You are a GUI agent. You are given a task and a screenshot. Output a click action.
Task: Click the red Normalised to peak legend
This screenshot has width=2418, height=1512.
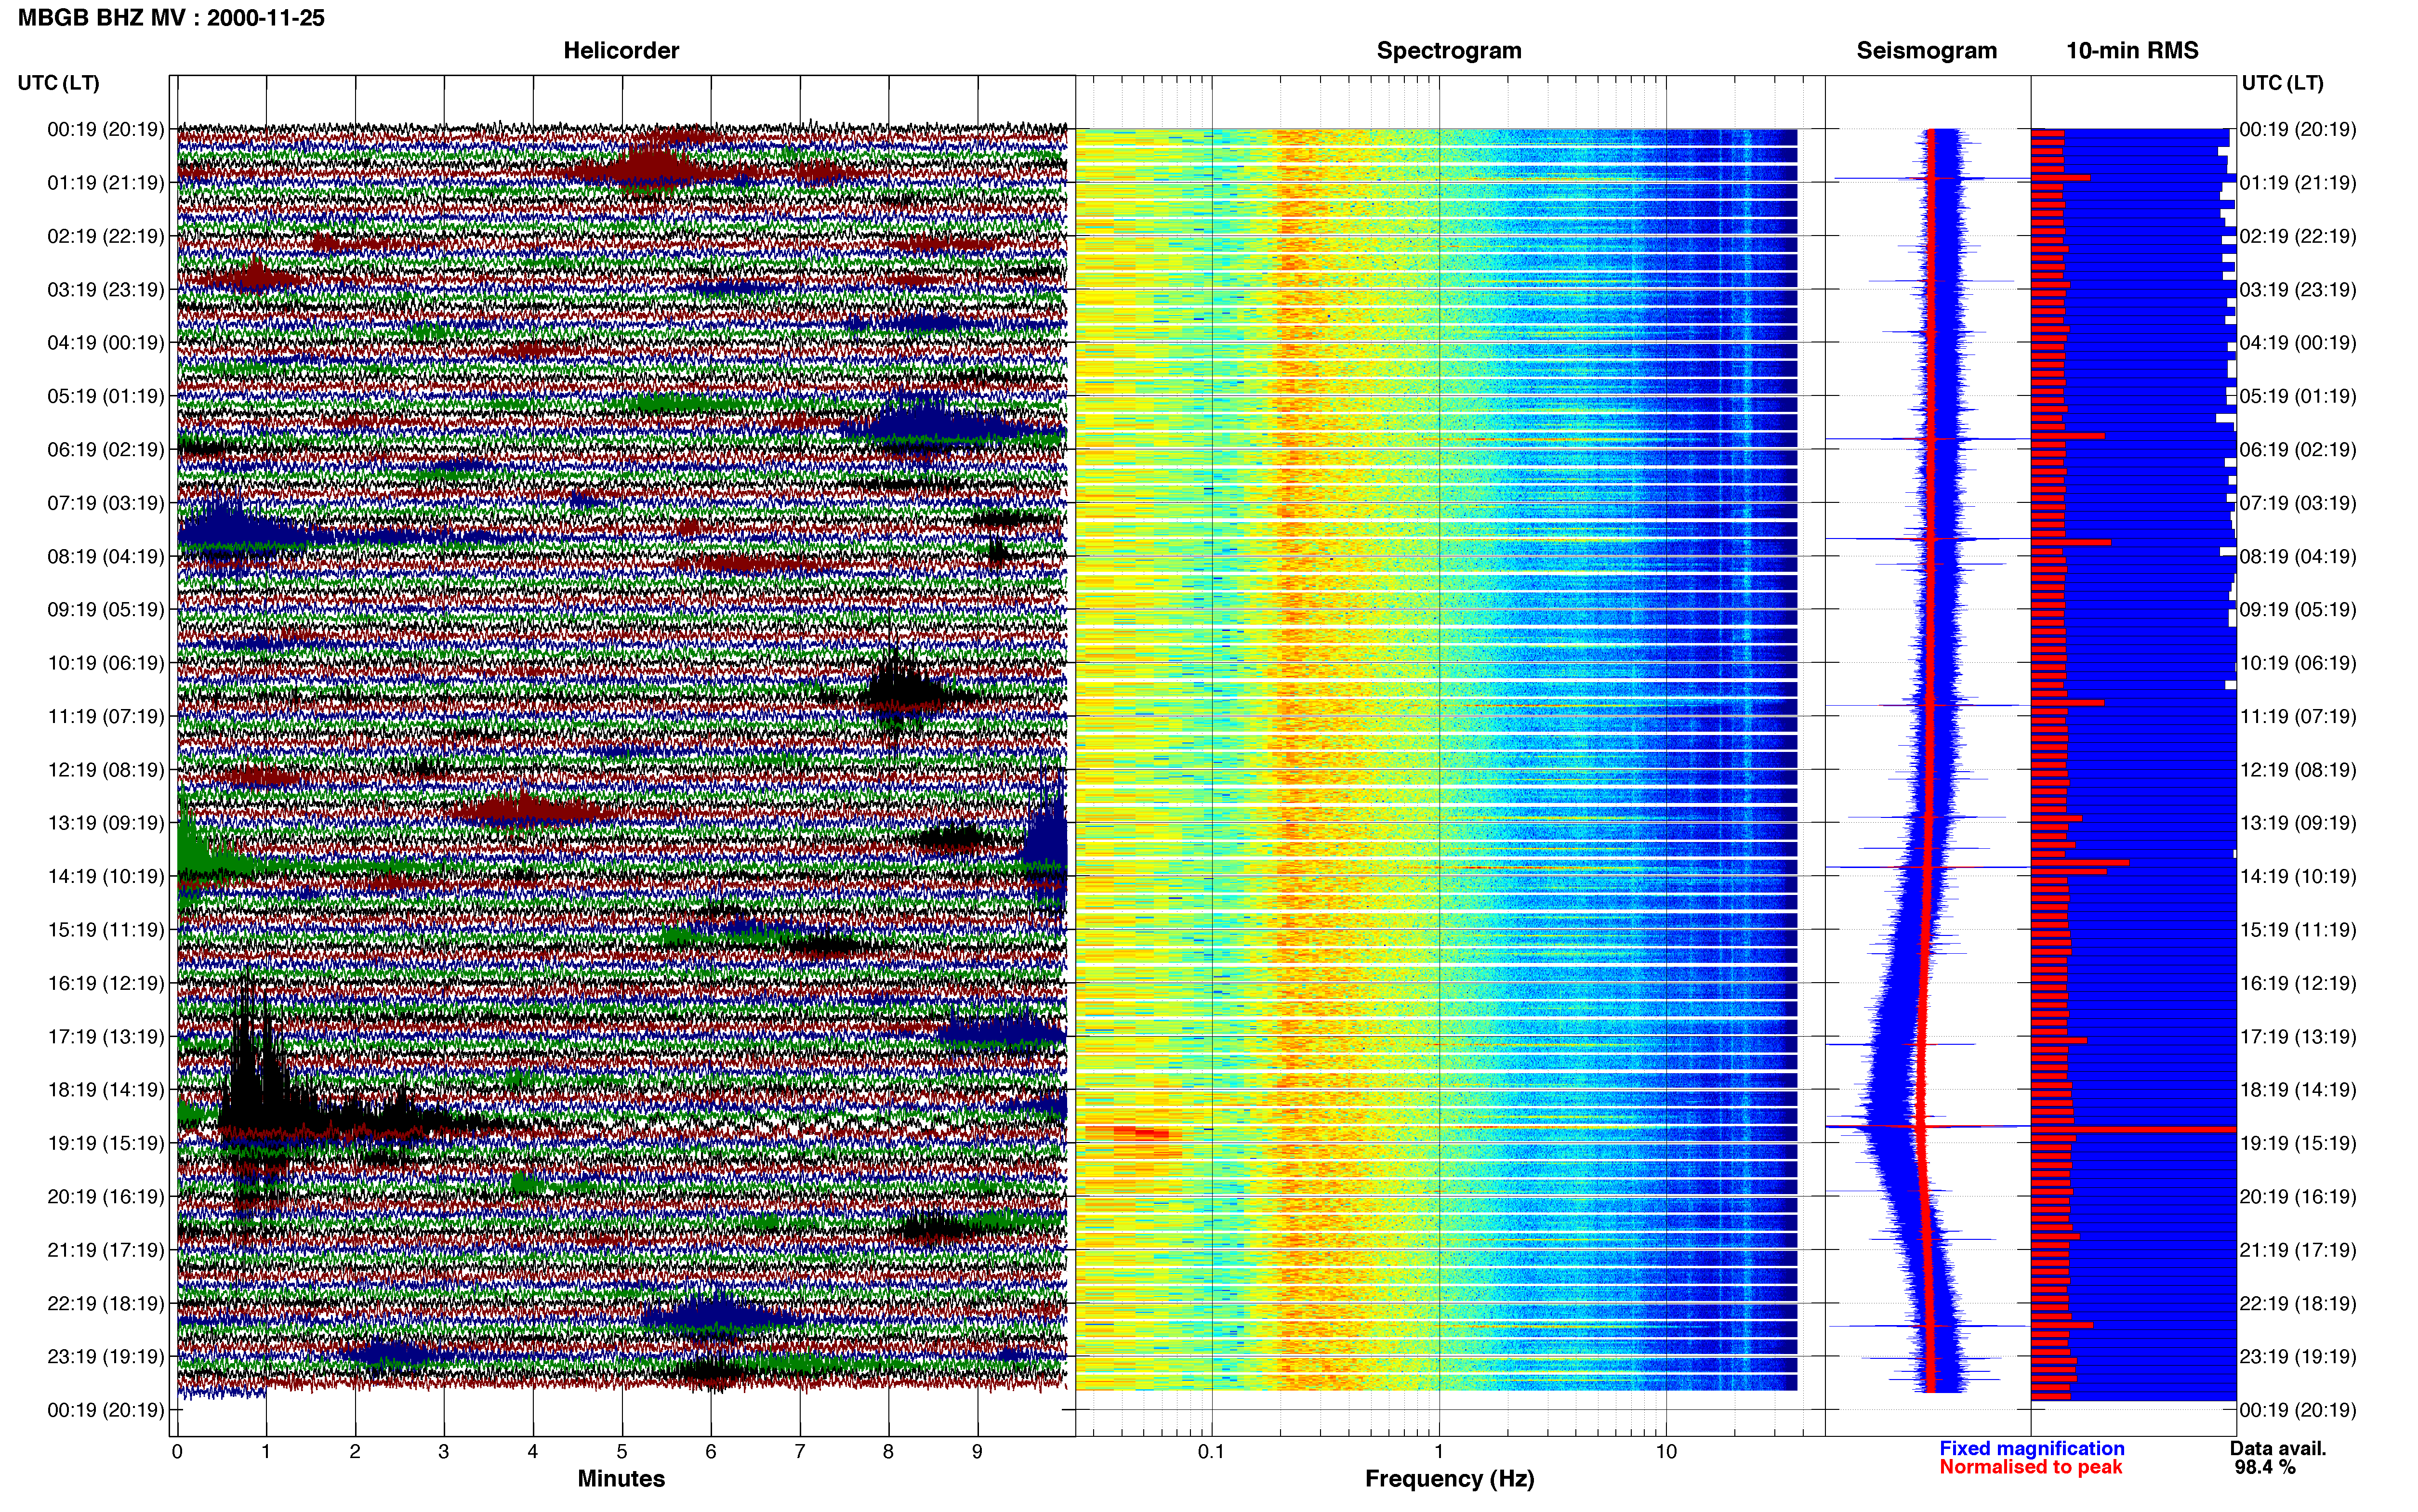(x=2030, y=1467)
